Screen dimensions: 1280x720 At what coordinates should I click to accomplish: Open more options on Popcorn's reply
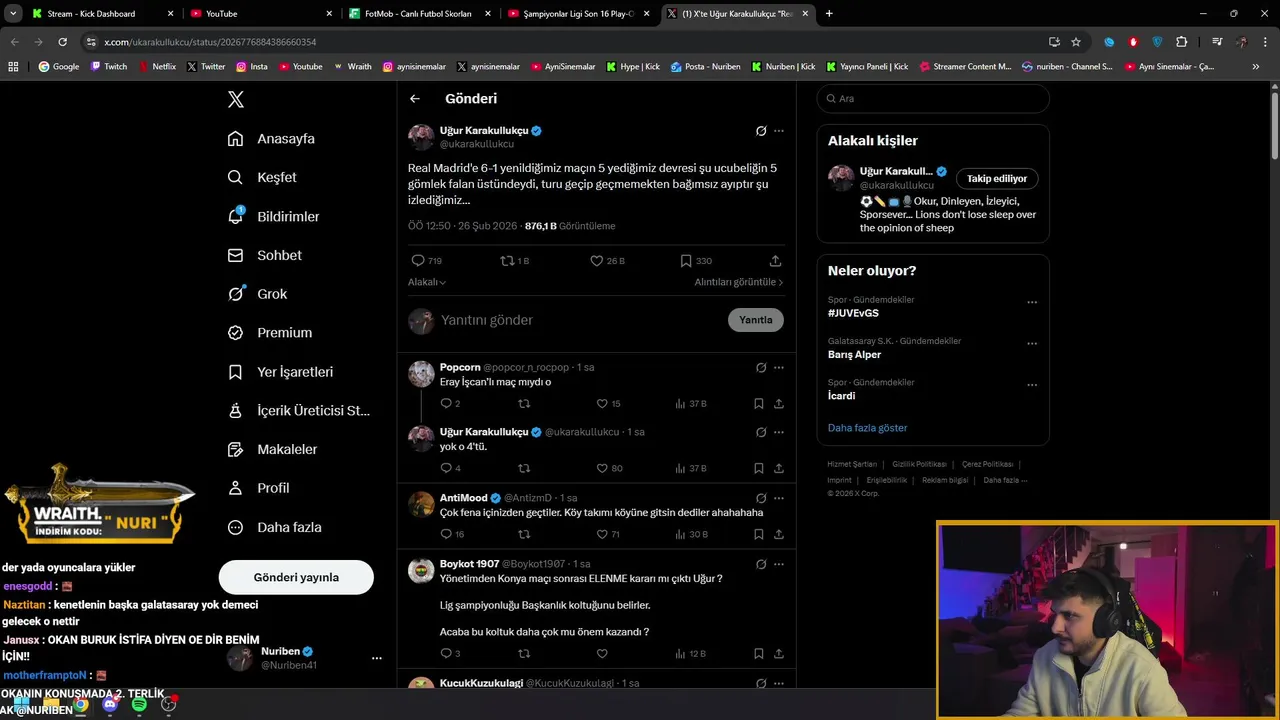pos(779,367)
